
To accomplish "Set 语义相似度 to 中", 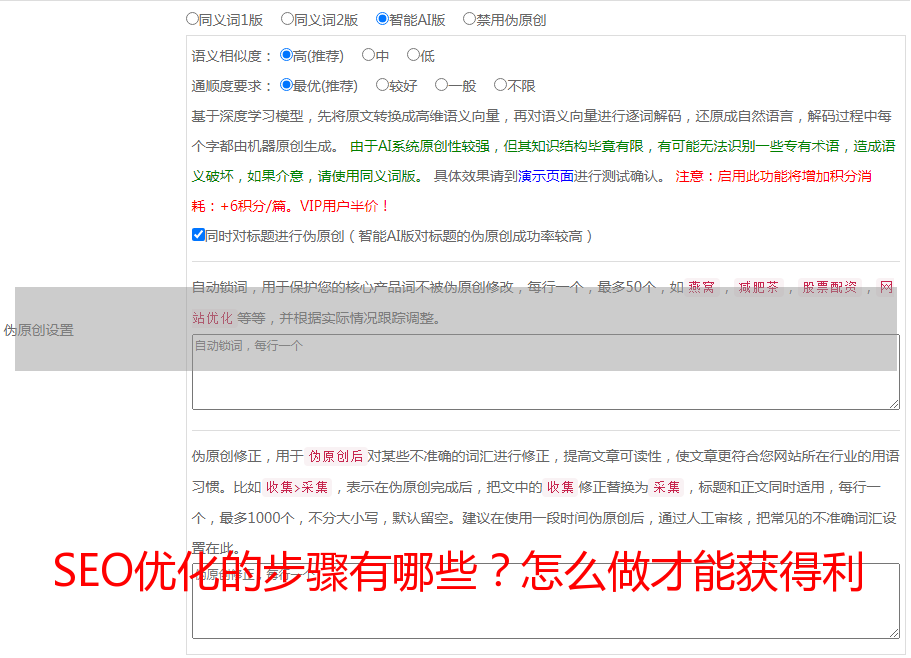I will (x=368, y=55).
